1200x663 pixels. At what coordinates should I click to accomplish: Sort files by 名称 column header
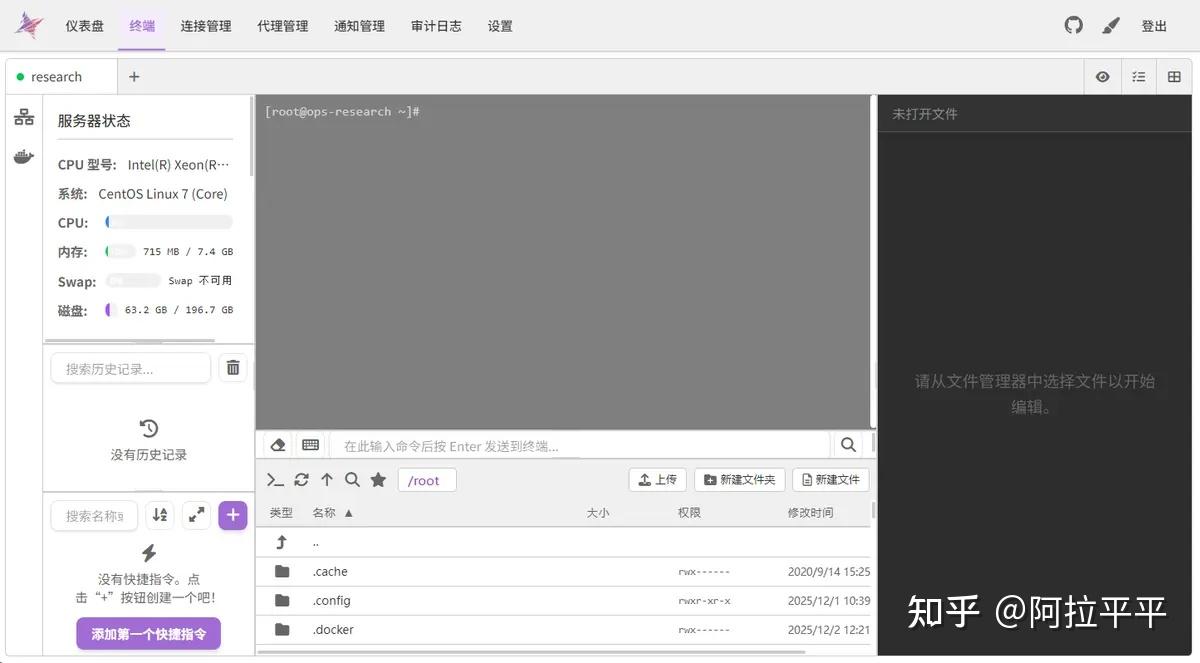(x=333, y=512)
